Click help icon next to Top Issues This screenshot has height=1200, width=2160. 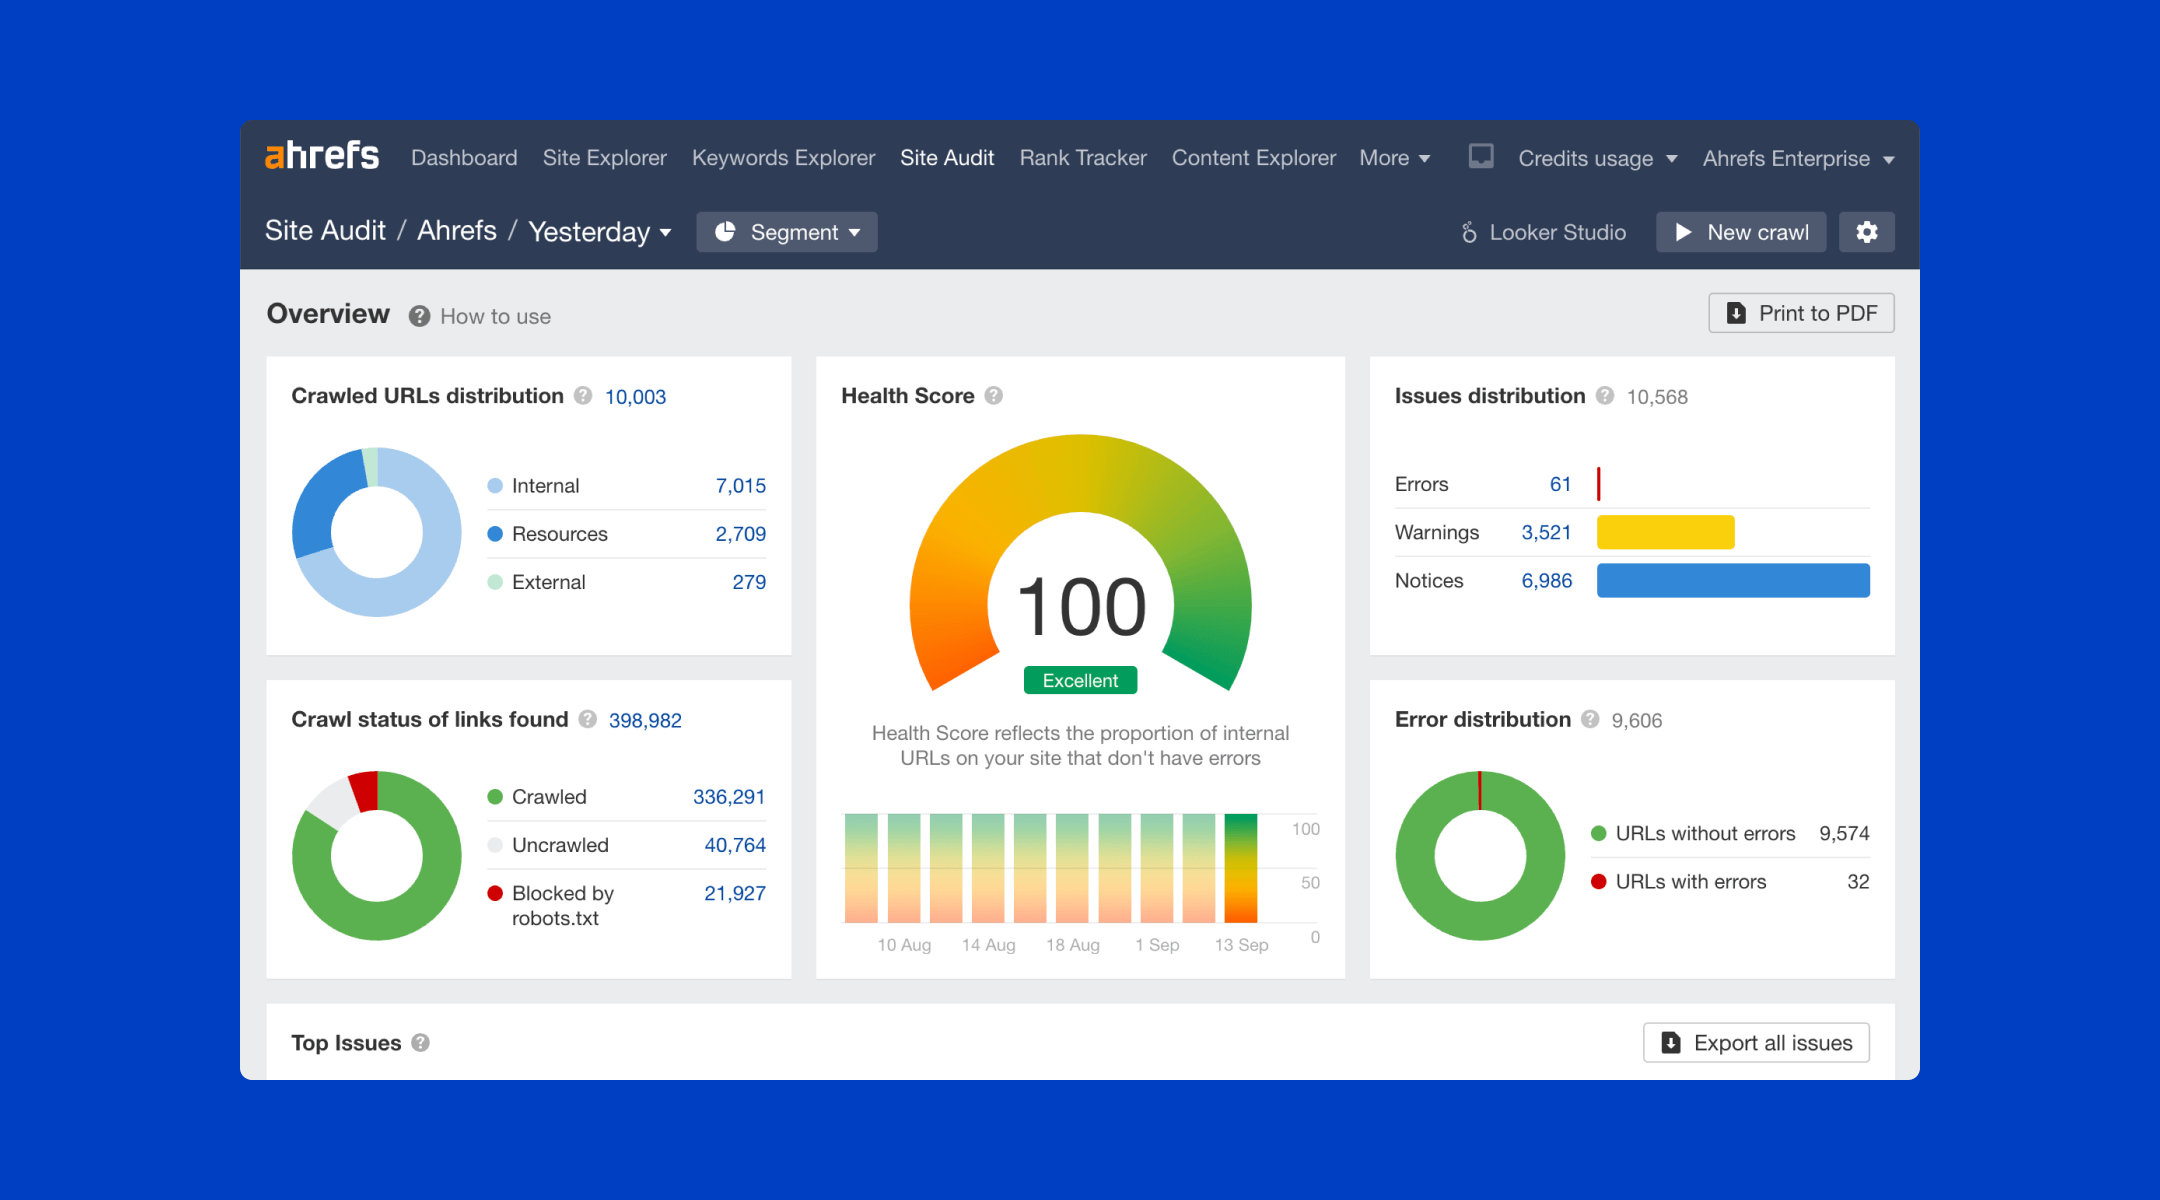coord(421,1043)
